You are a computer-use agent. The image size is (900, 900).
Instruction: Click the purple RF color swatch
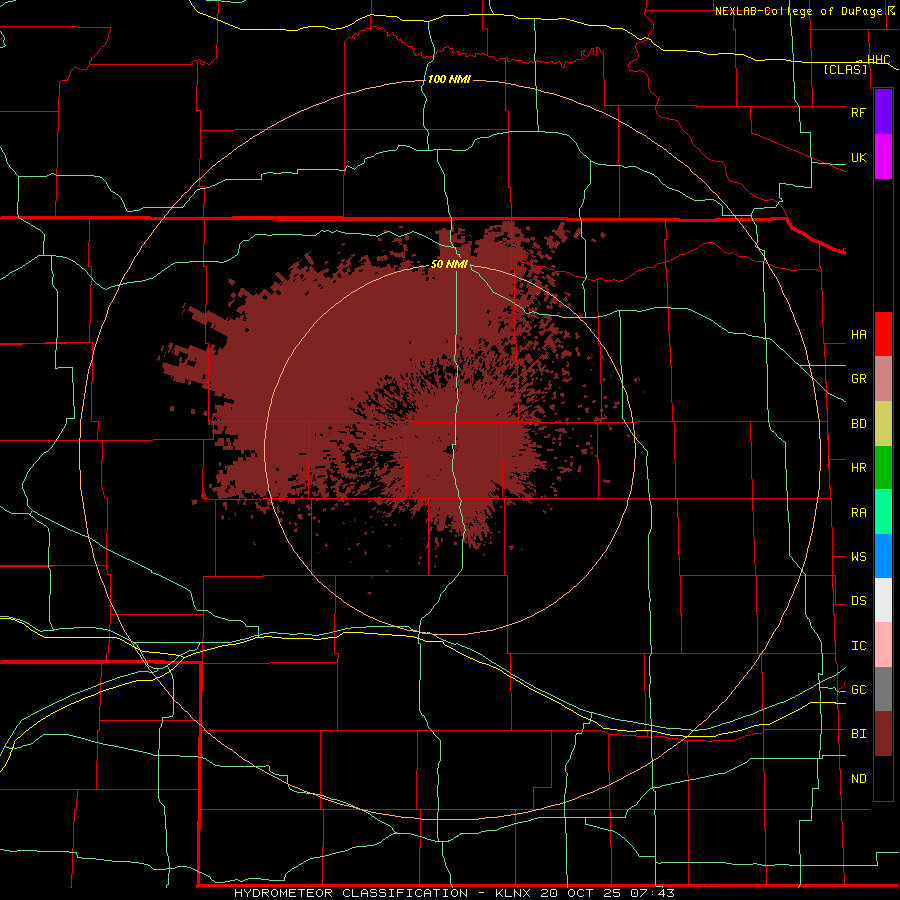[883, 112]
